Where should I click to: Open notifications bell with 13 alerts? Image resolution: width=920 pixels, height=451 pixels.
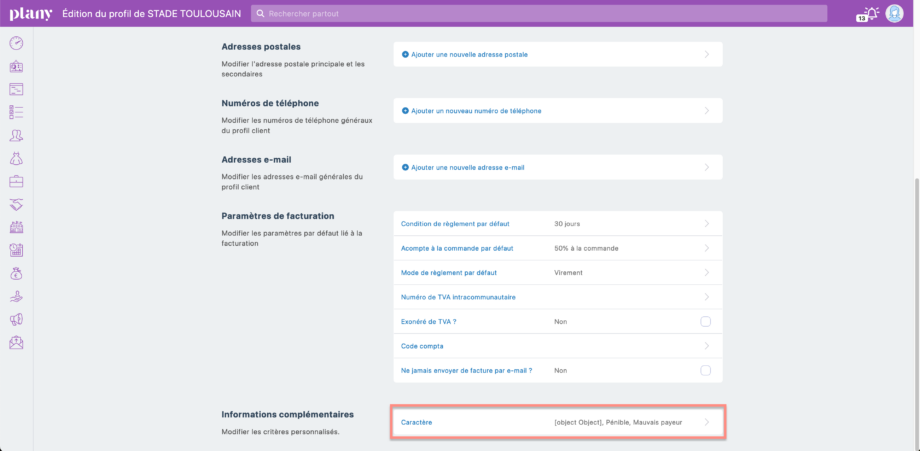click(x=869, y=13)
